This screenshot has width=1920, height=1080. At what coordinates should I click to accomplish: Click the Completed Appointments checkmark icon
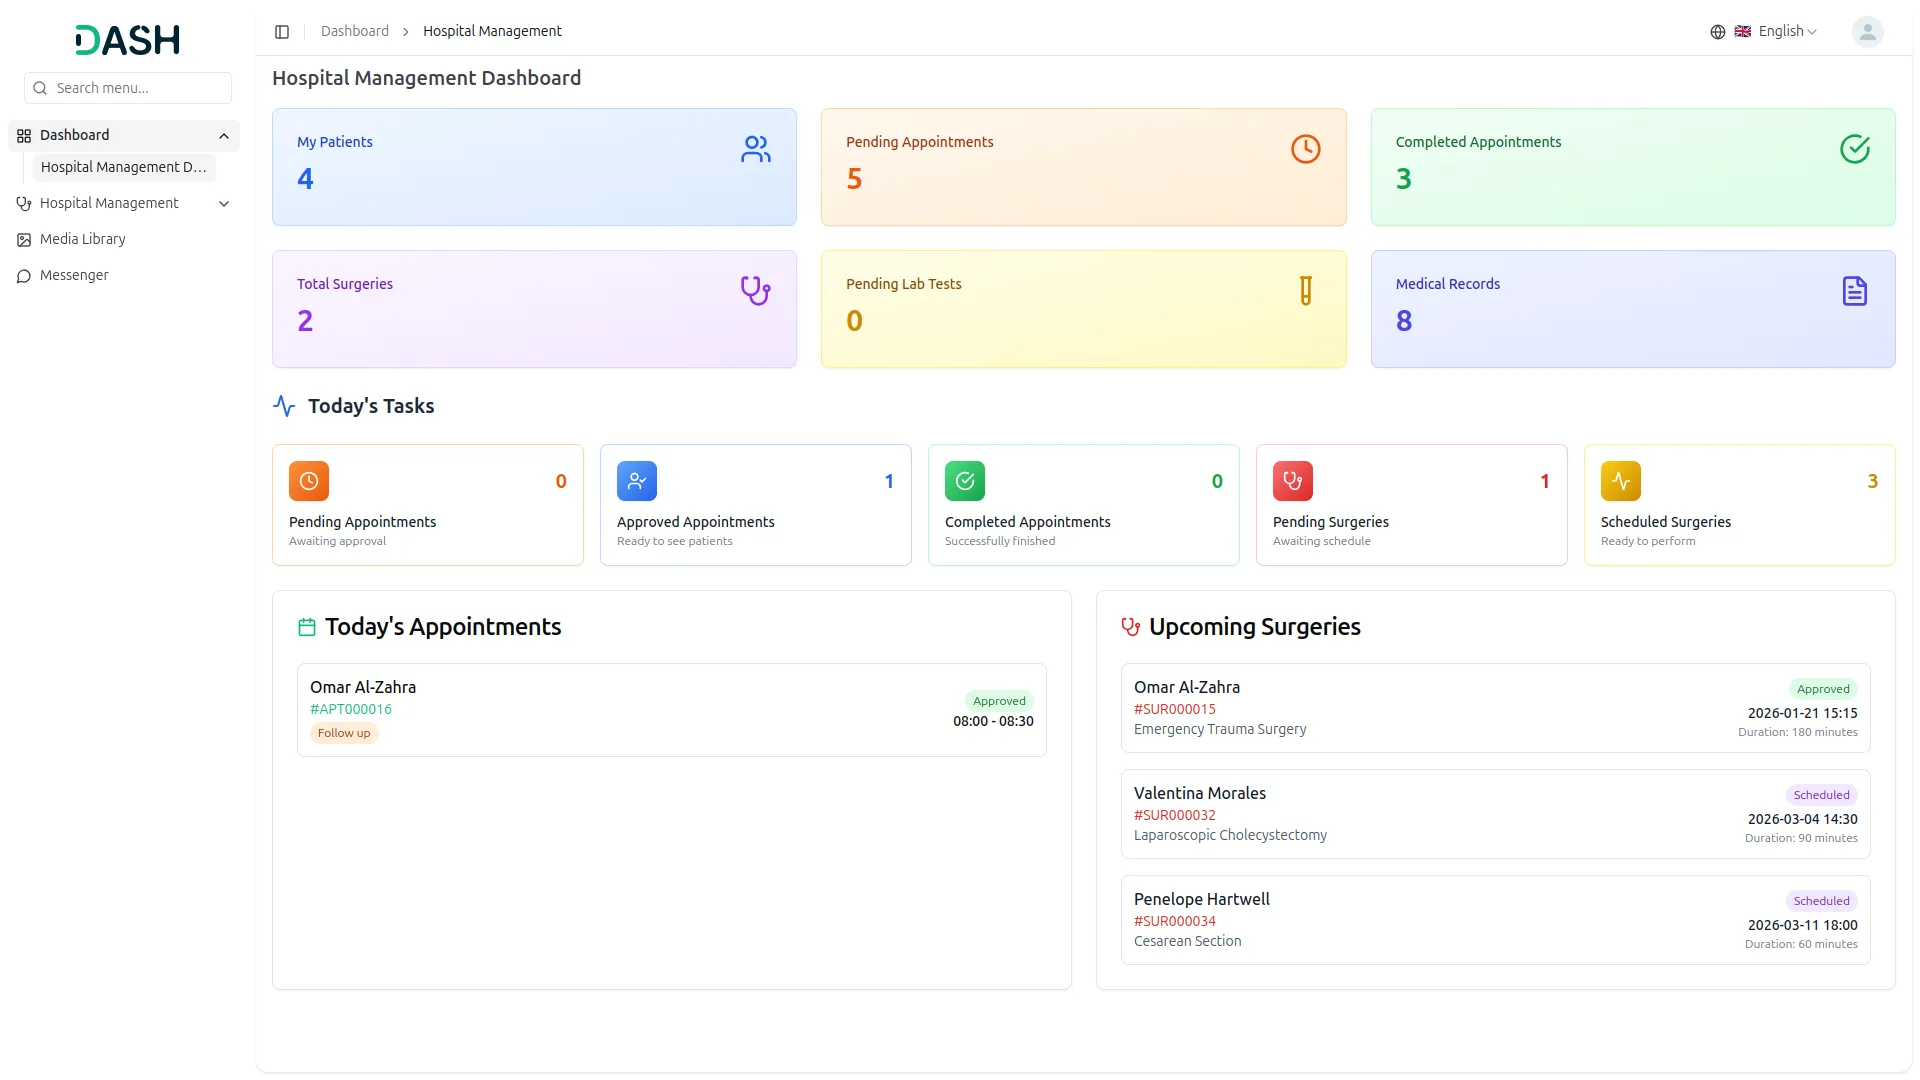[x=1854, y=149]
